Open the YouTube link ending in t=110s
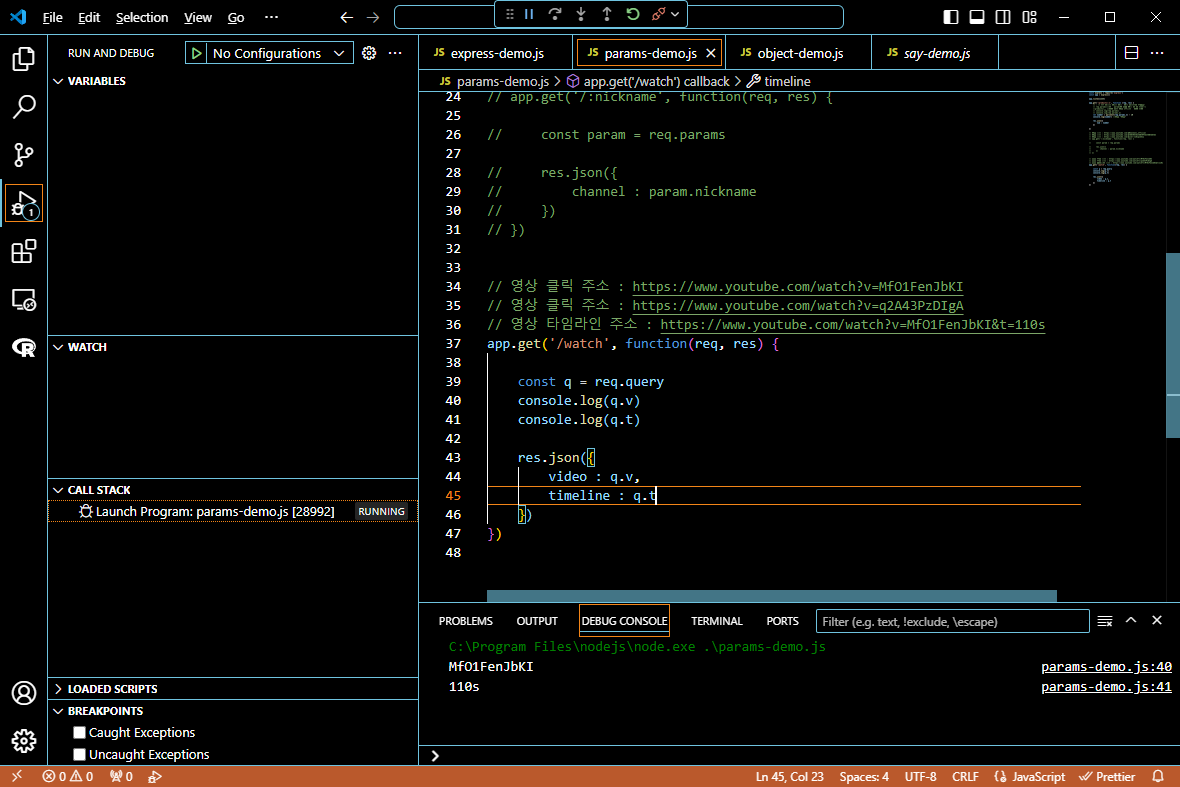1180x787 pixels. click(x=853, y=325)
